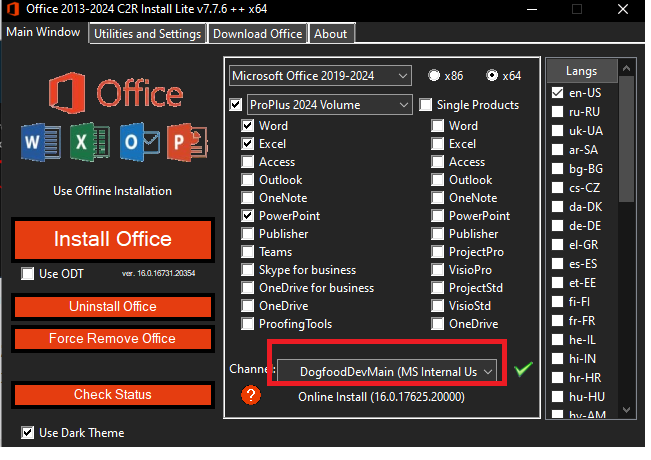This screenshot has height=460, width=651.
Task: Check ProjectStd under Single Products
Action: pos(438,287)
